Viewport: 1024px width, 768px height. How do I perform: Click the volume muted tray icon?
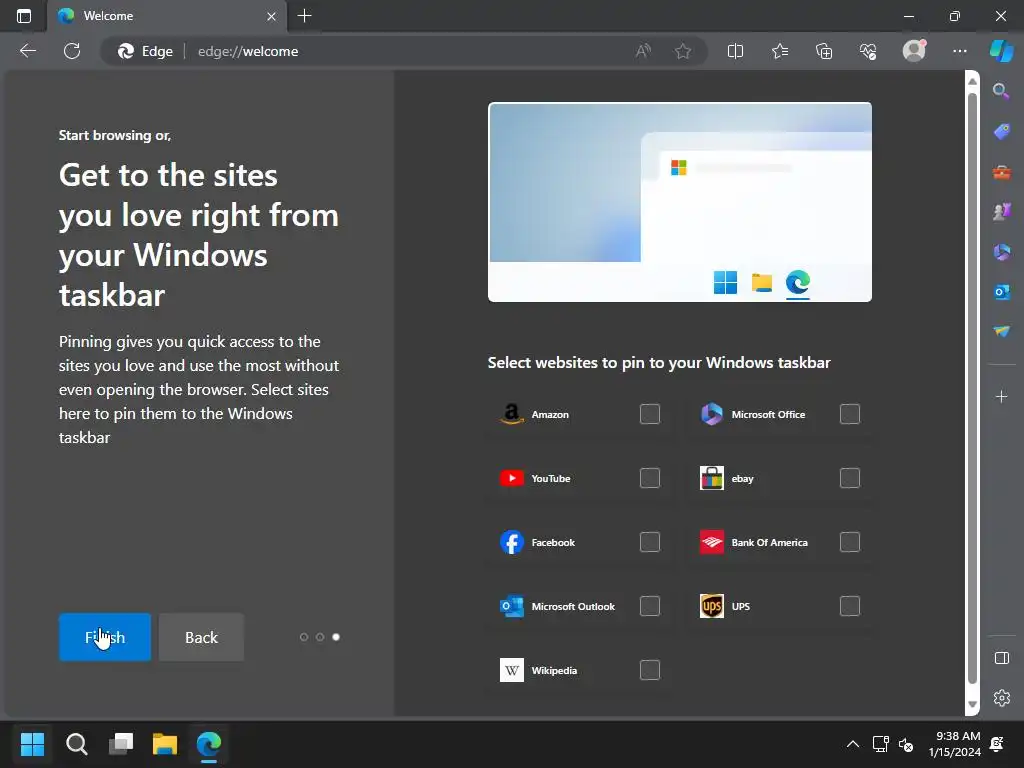click(x=906, y=744)
